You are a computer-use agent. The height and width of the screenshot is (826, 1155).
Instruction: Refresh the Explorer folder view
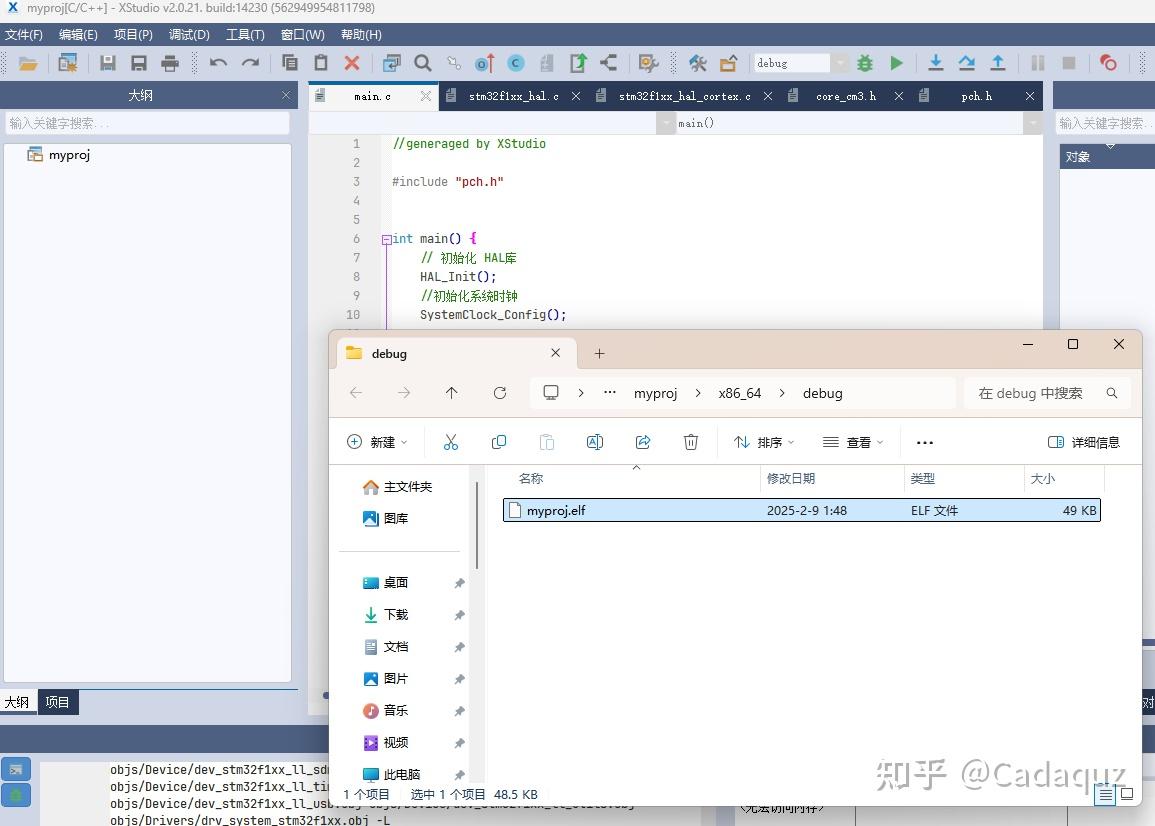coord(500,393)
